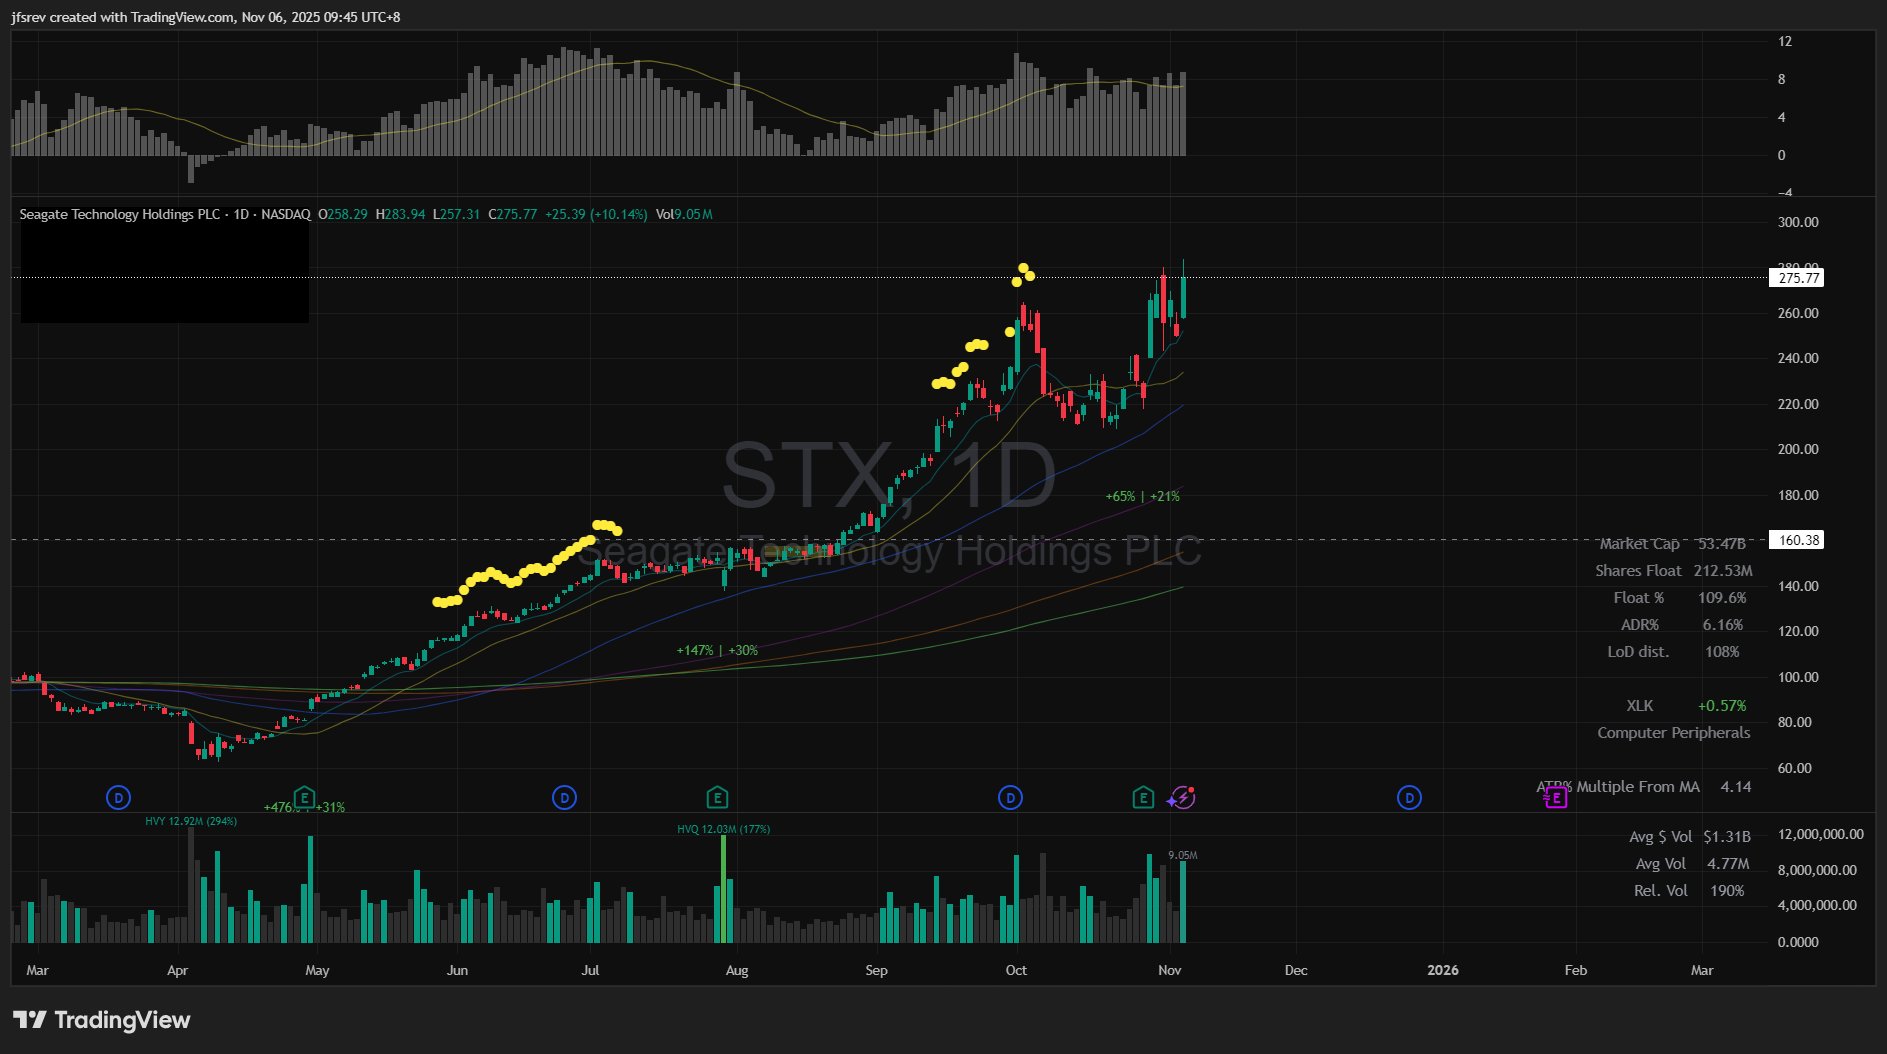Click the close value C275.77 in legend

(x=512, y=215)
